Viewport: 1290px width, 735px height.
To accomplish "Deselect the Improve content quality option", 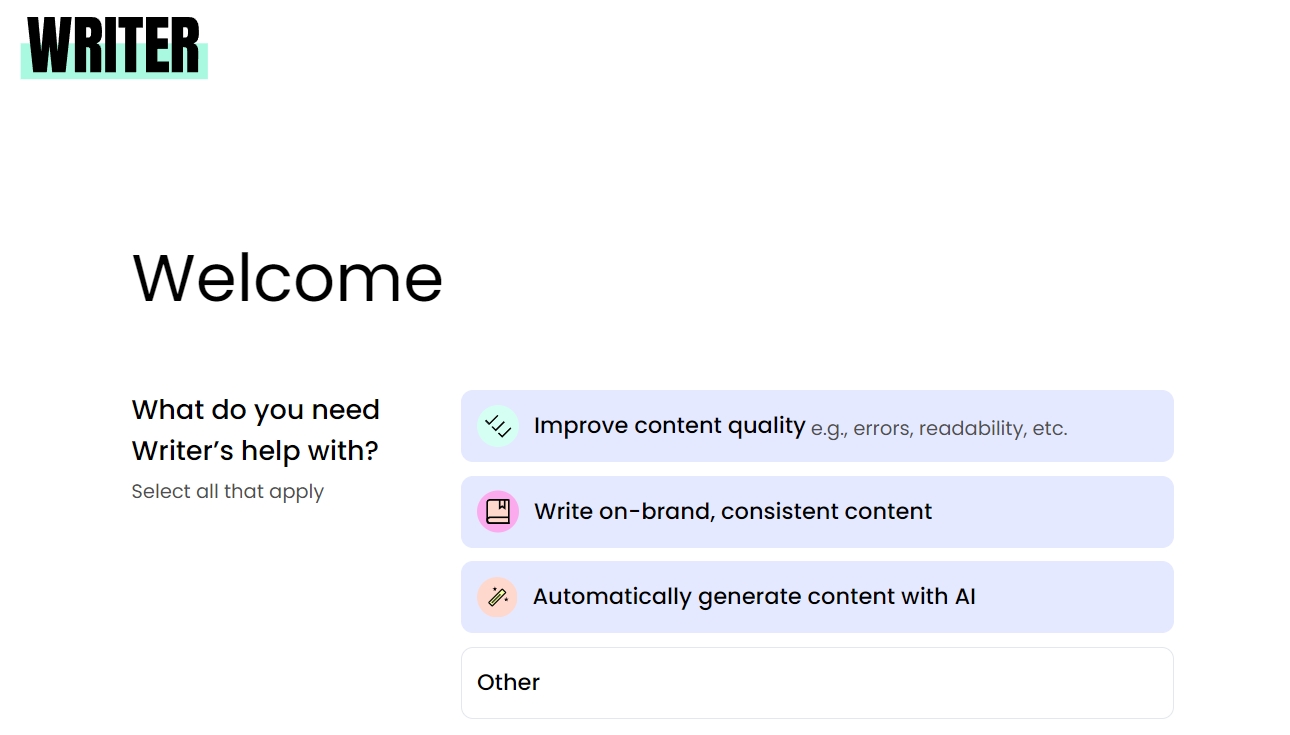I will point(817,426).
